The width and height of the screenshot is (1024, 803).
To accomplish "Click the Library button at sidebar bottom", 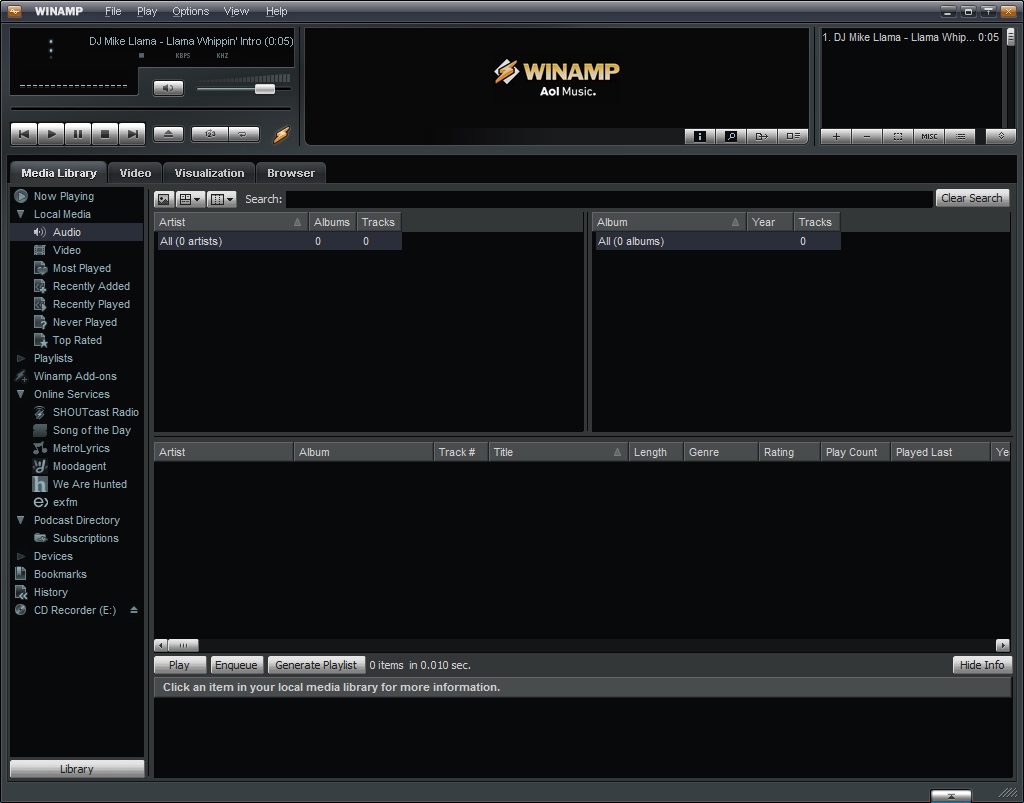I will coord(77,768).
